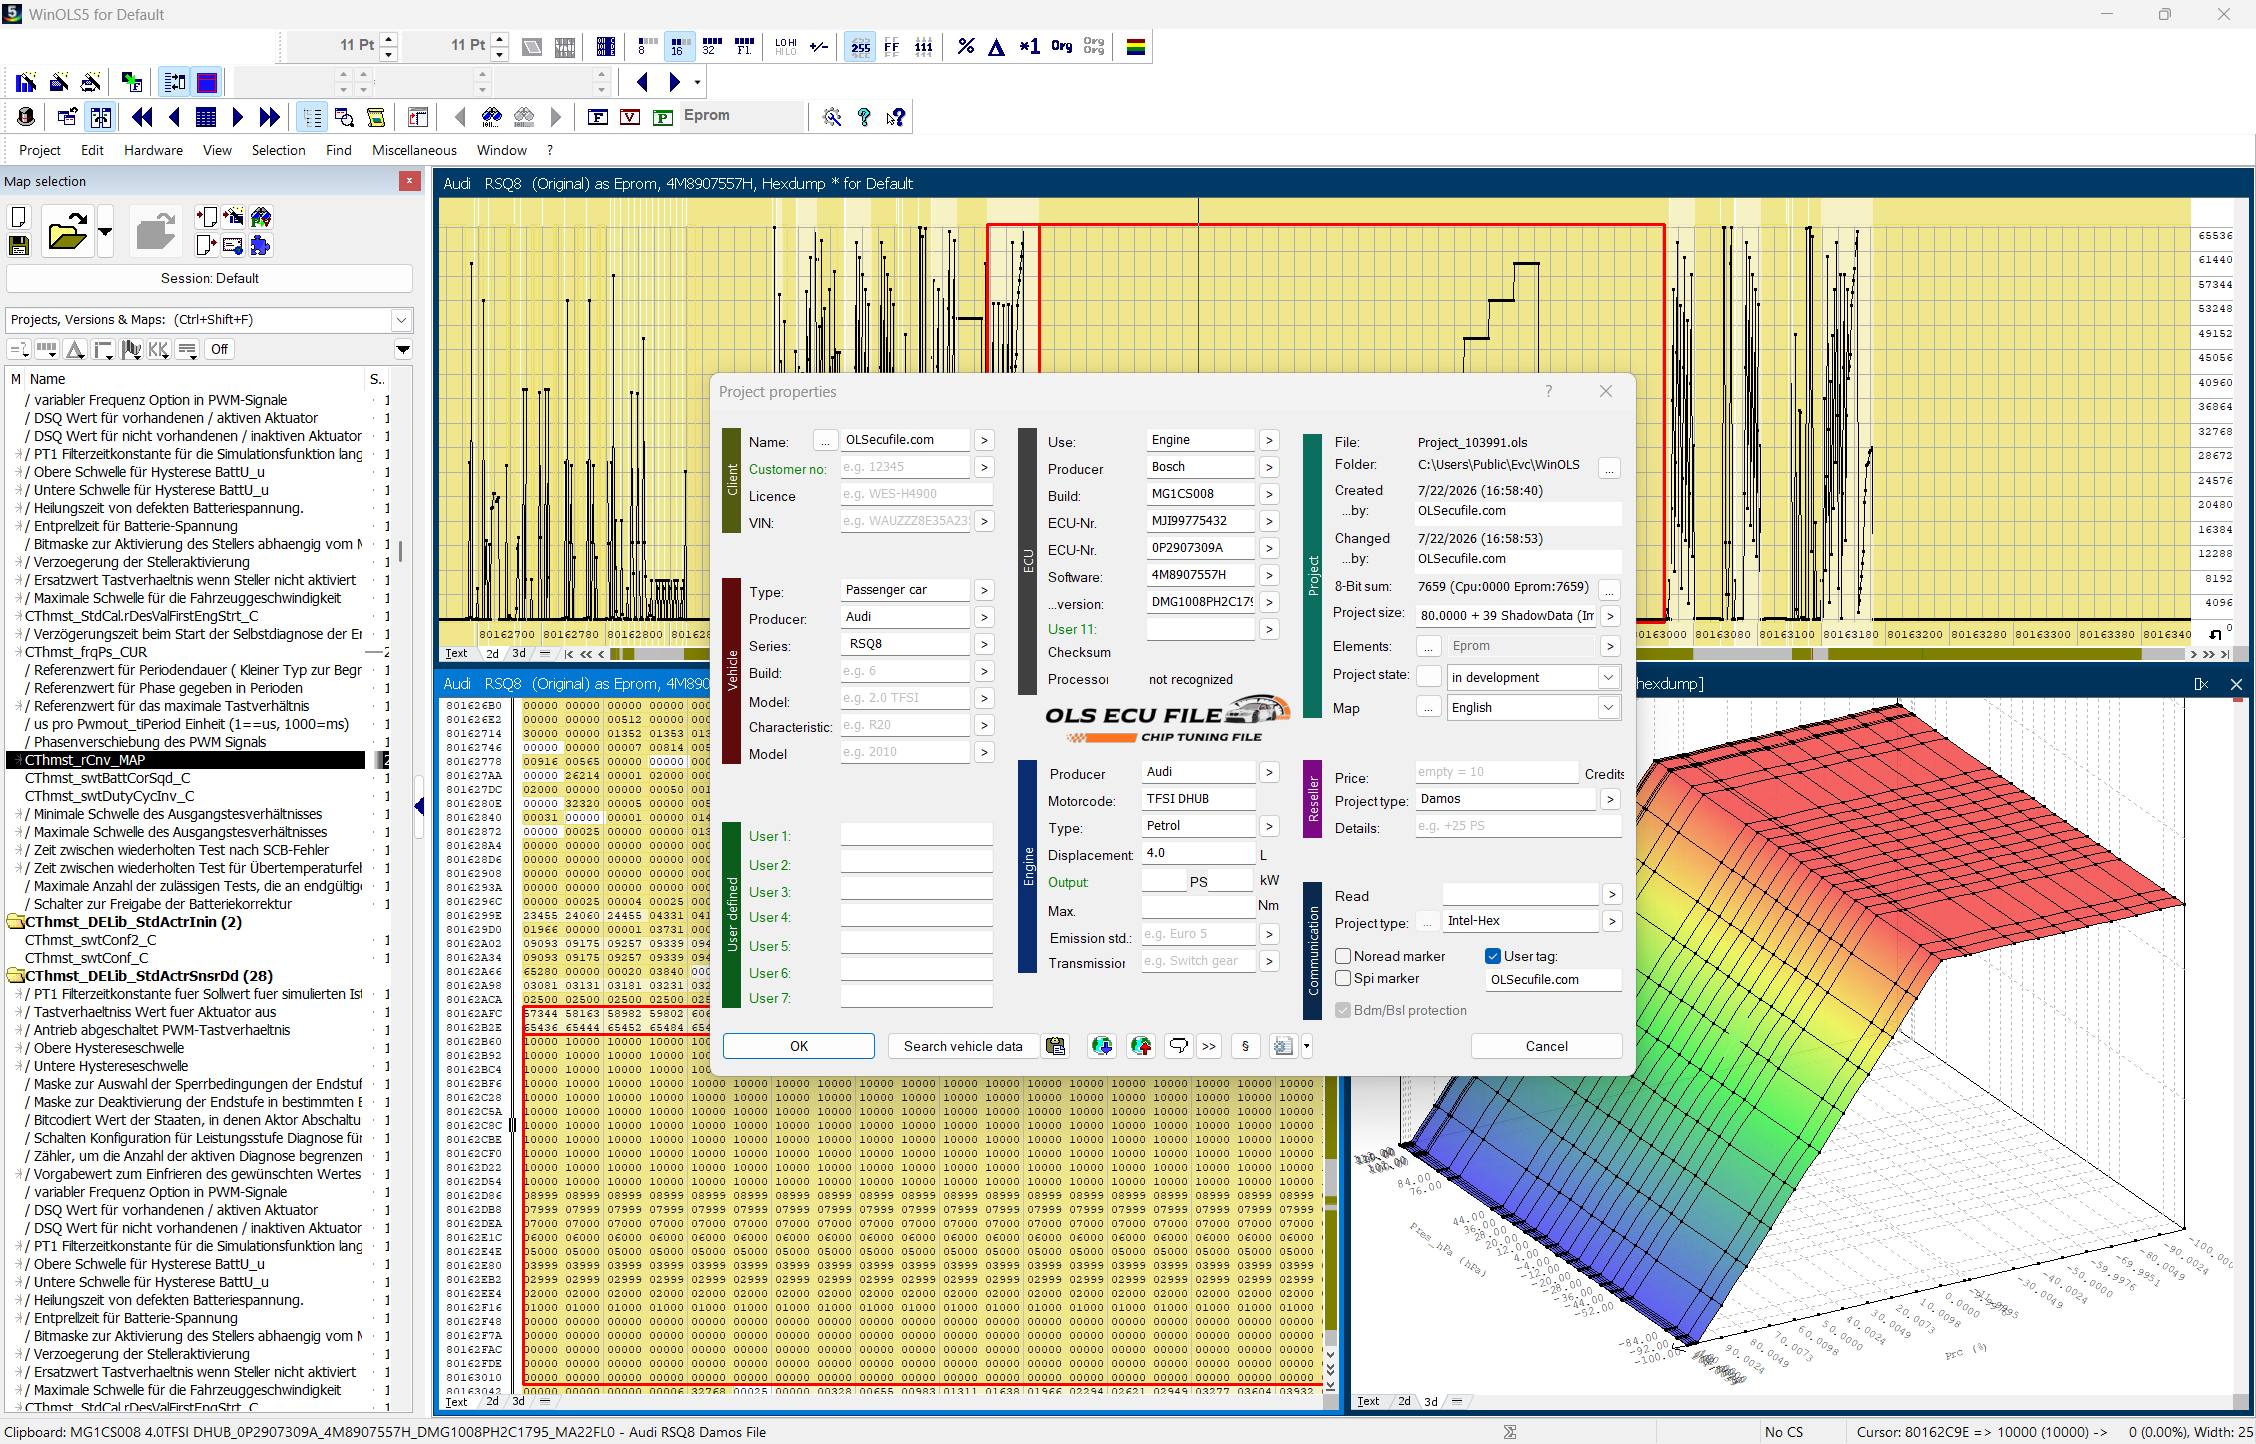Toggle the Off filter button
This screenshot has height=1444, width=2256.
click(219, 349)
